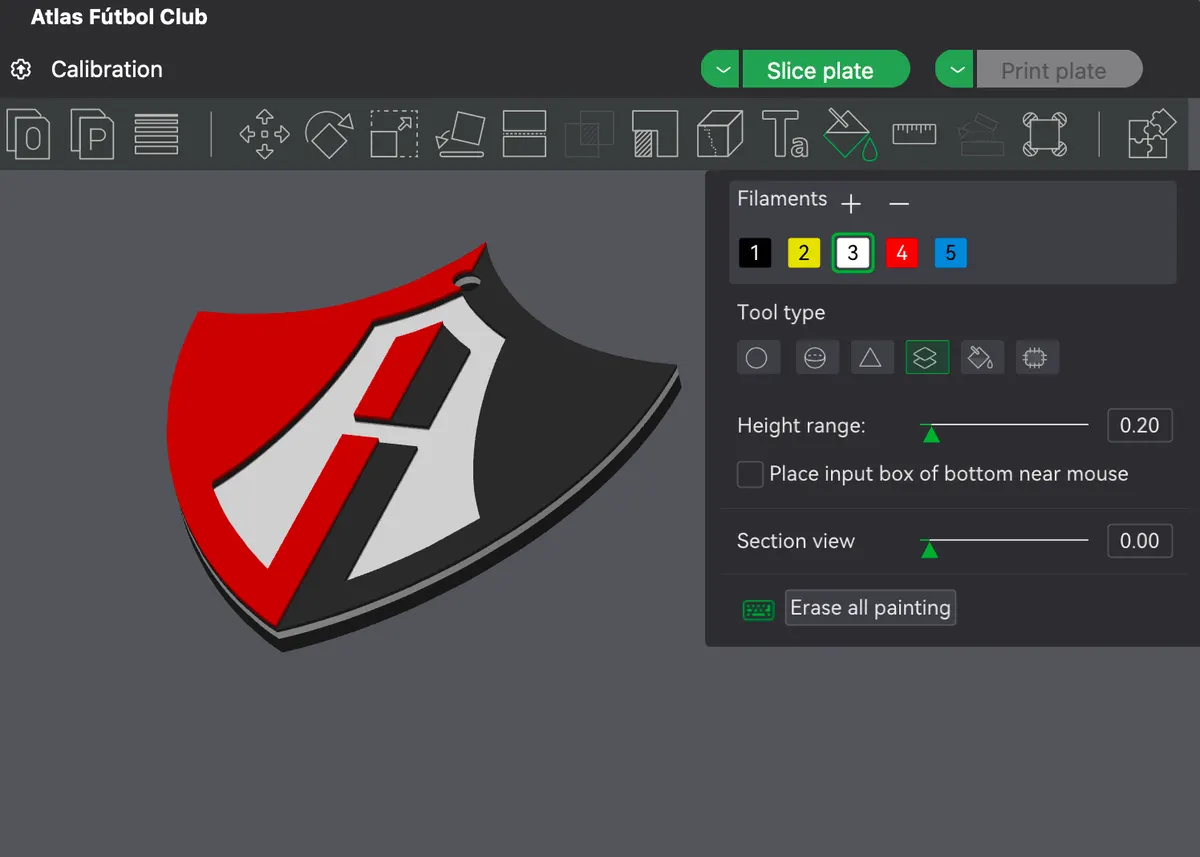Enable Place input box of bottom near mouse
Image resolution: width=1200 pixels, height=857 pixels.
[x=750, y=474]
